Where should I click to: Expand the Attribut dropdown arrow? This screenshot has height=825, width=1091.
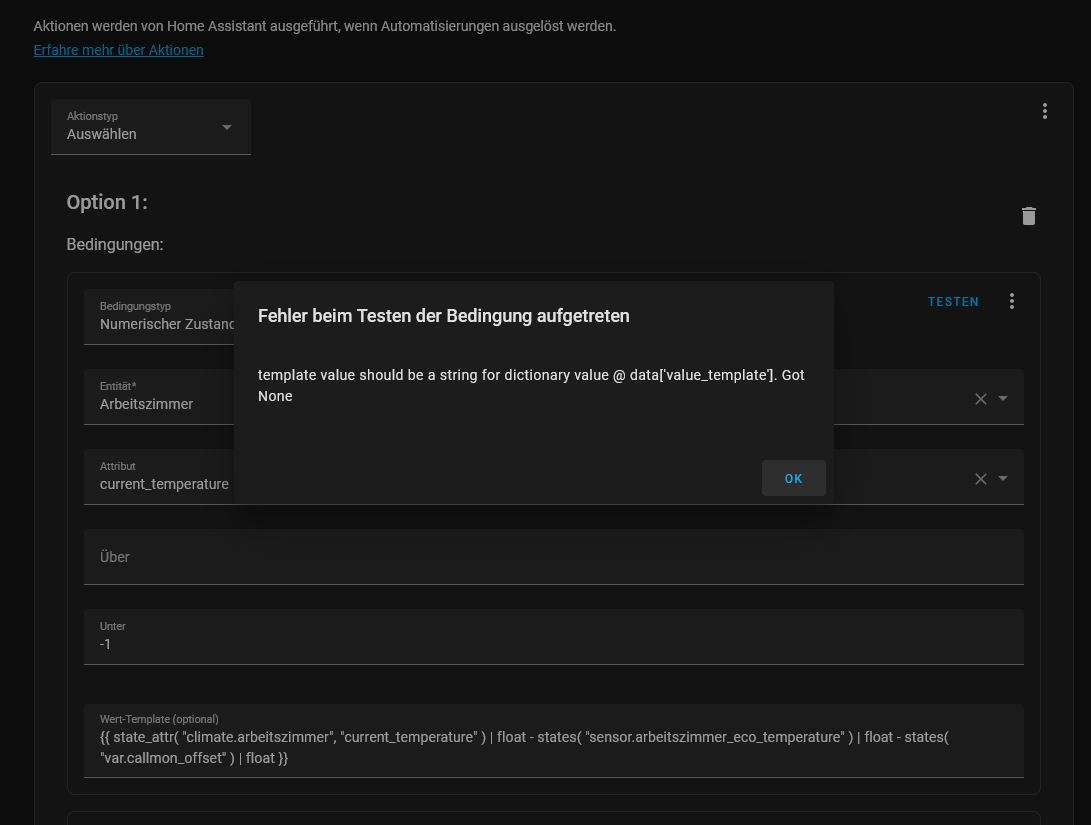pyautogui.click(x=1003, y=479)
